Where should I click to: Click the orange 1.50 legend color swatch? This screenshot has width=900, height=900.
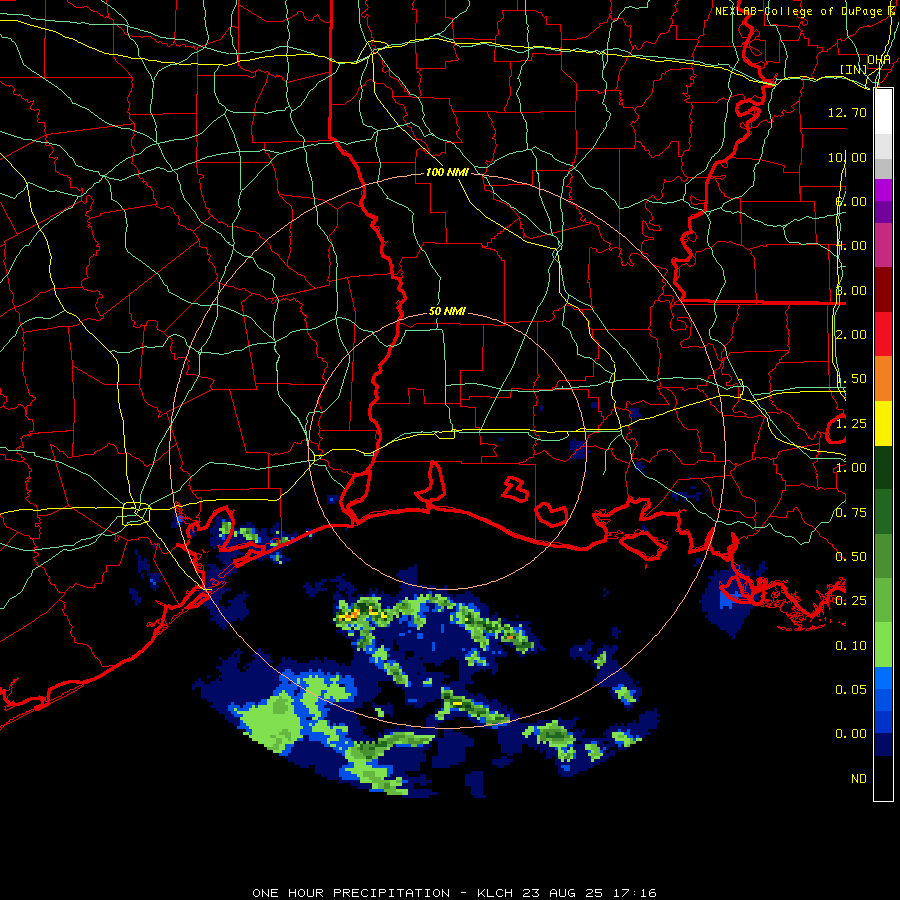(x=883, y=379)
